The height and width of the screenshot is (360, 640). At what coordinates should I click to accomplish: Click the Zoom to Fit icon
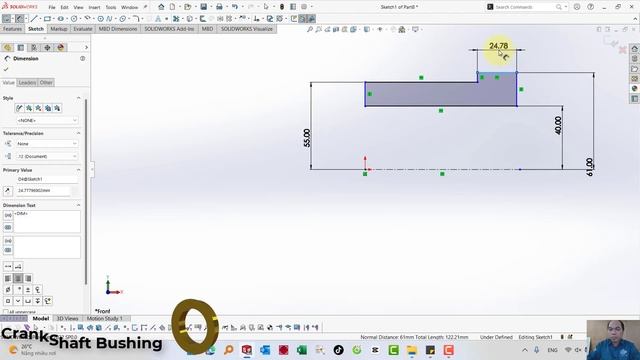[x=310, y=29]
